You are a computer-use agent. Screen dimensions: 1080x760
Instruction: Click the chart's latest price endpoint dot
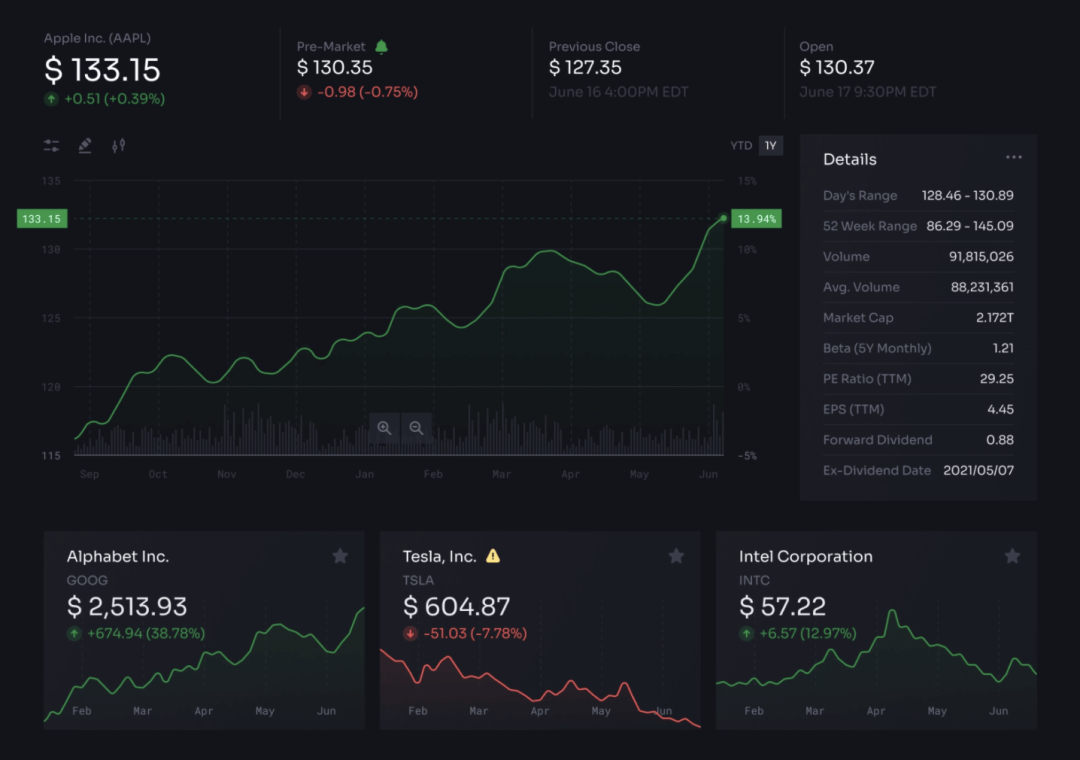point(723,218)
